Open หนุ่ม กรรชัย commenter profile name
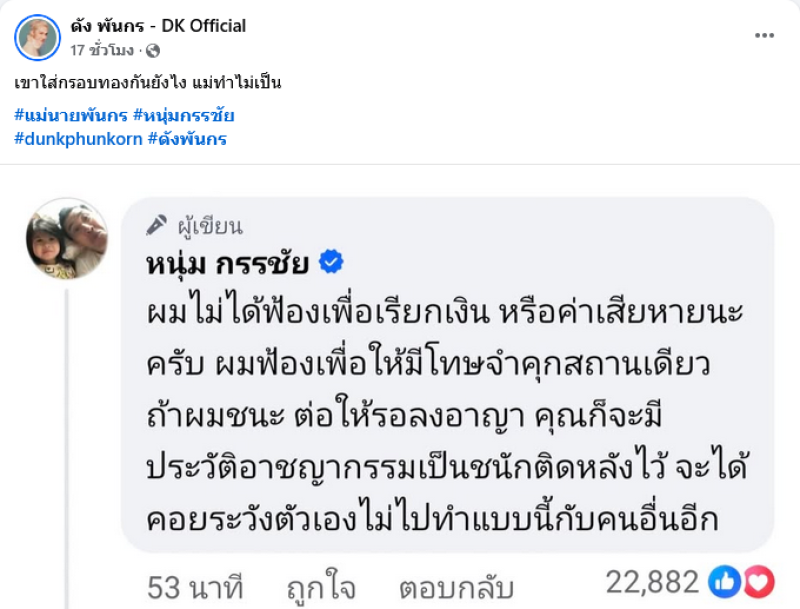 click(x=228, y=263)
